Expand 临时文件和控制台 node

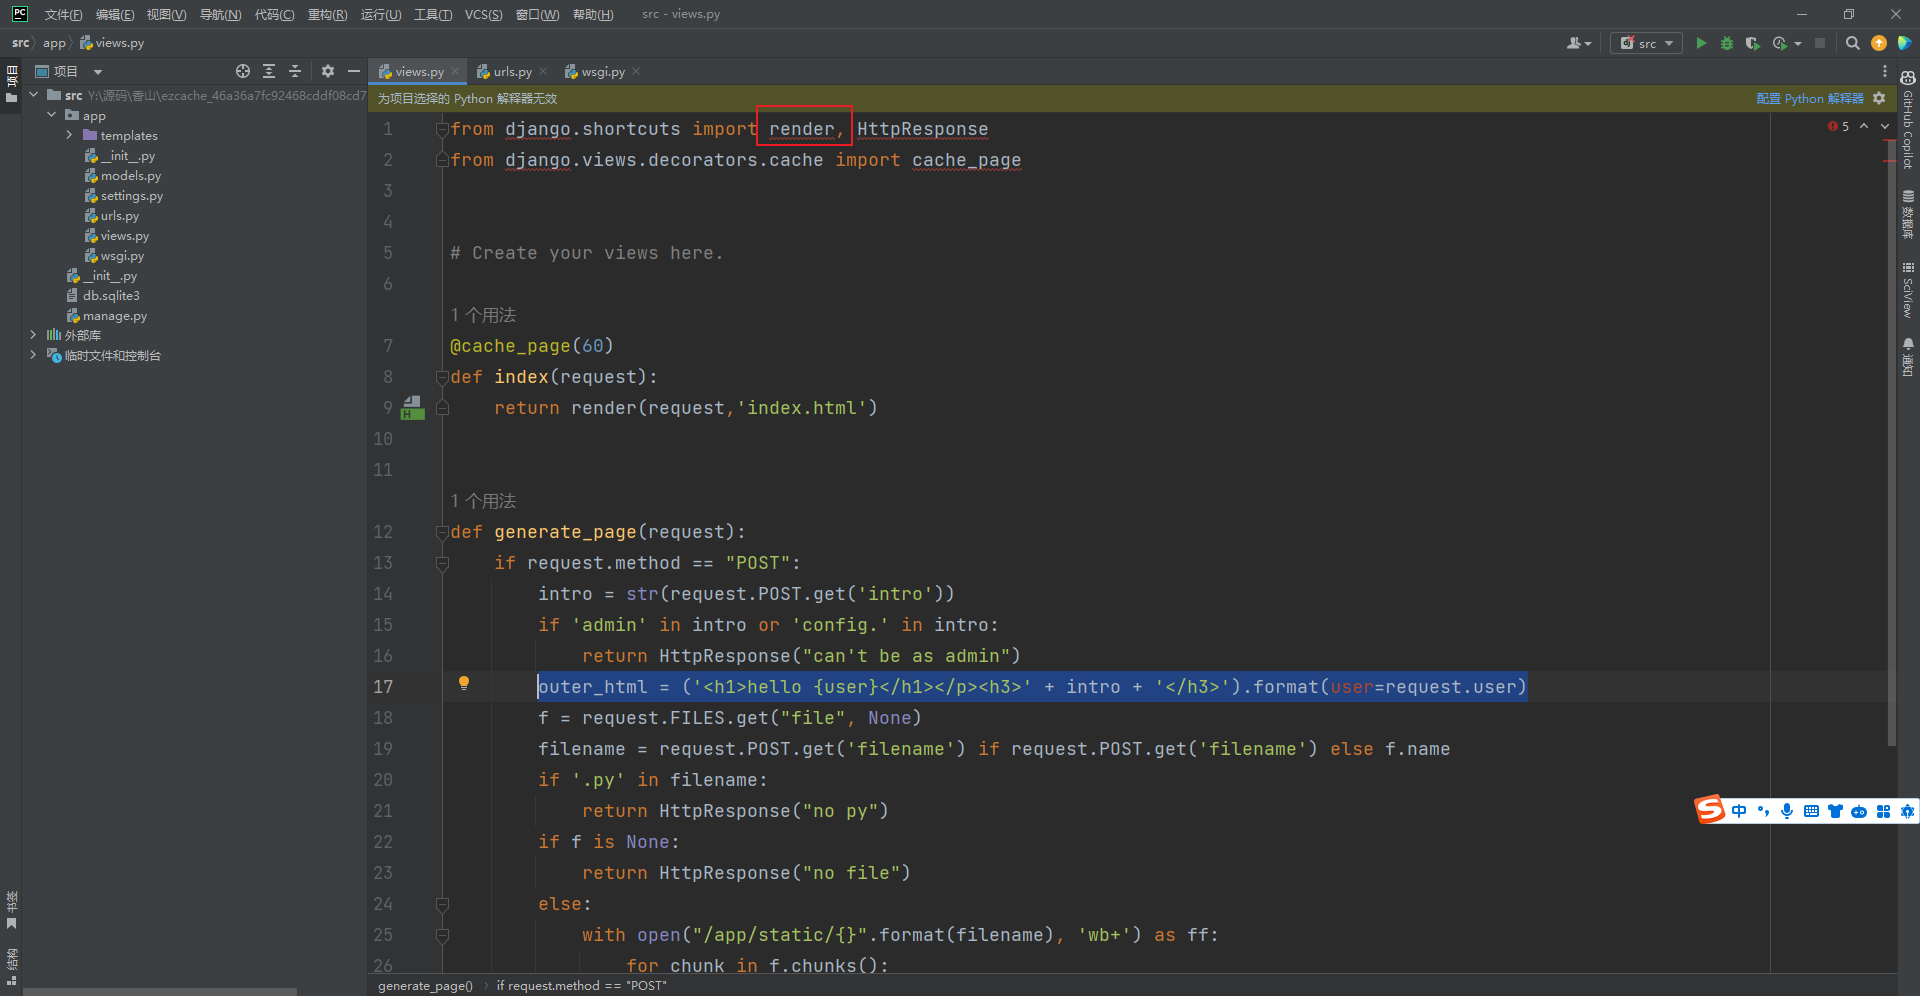click(x=34, y=355)
